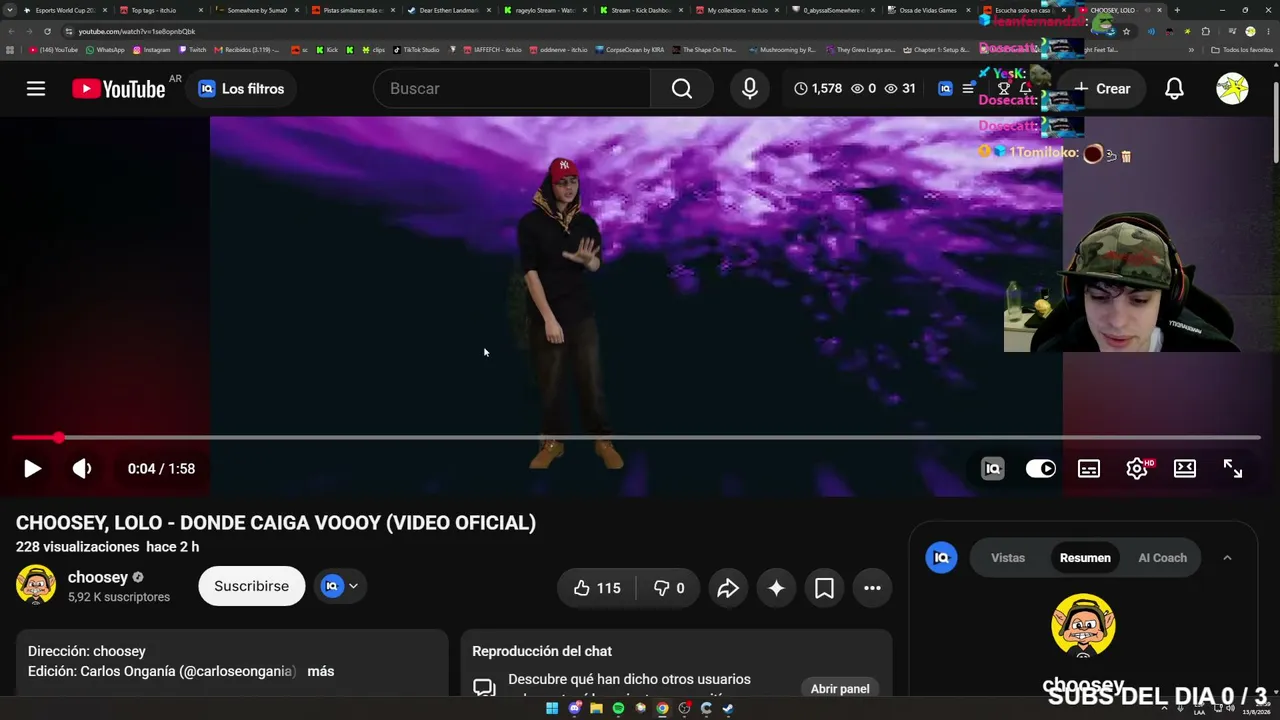The height and width of the screenshot is (720, 1280).
Task: Share this video
Action: [x=728, y=588]
